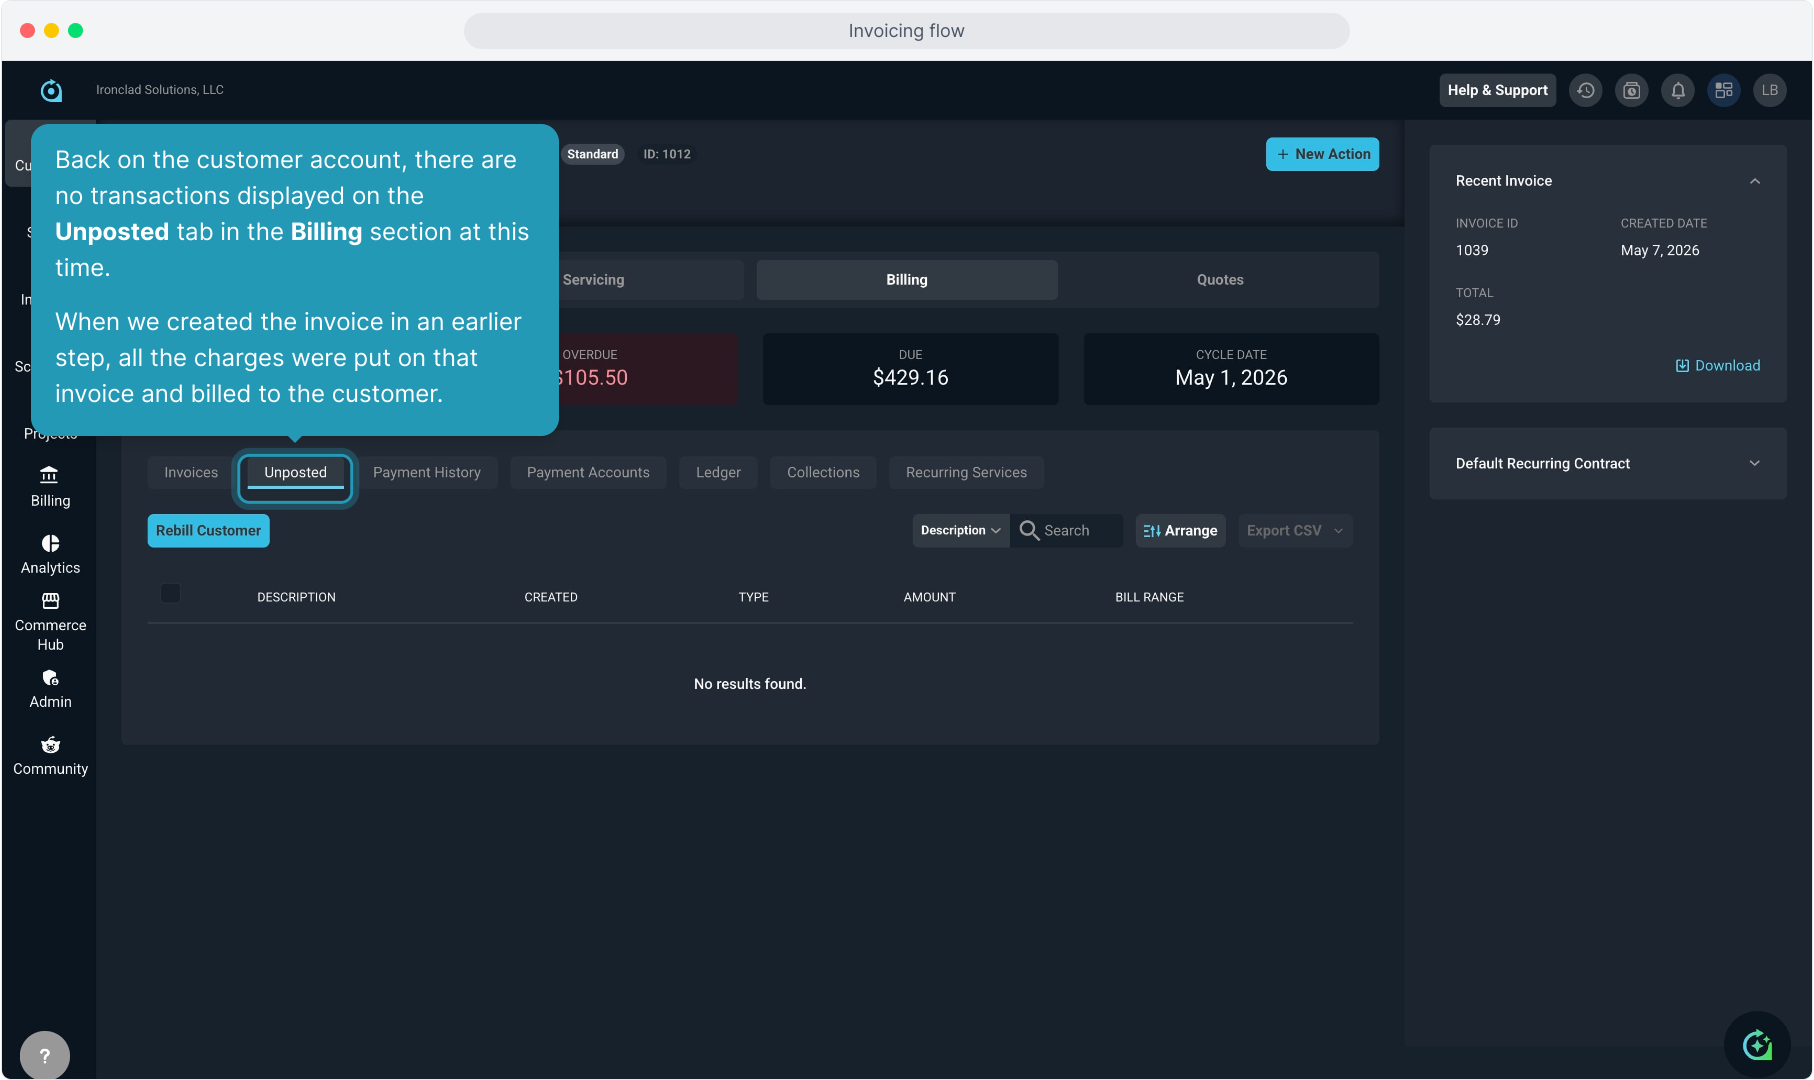Open the history clock icon

[1586, 90]
